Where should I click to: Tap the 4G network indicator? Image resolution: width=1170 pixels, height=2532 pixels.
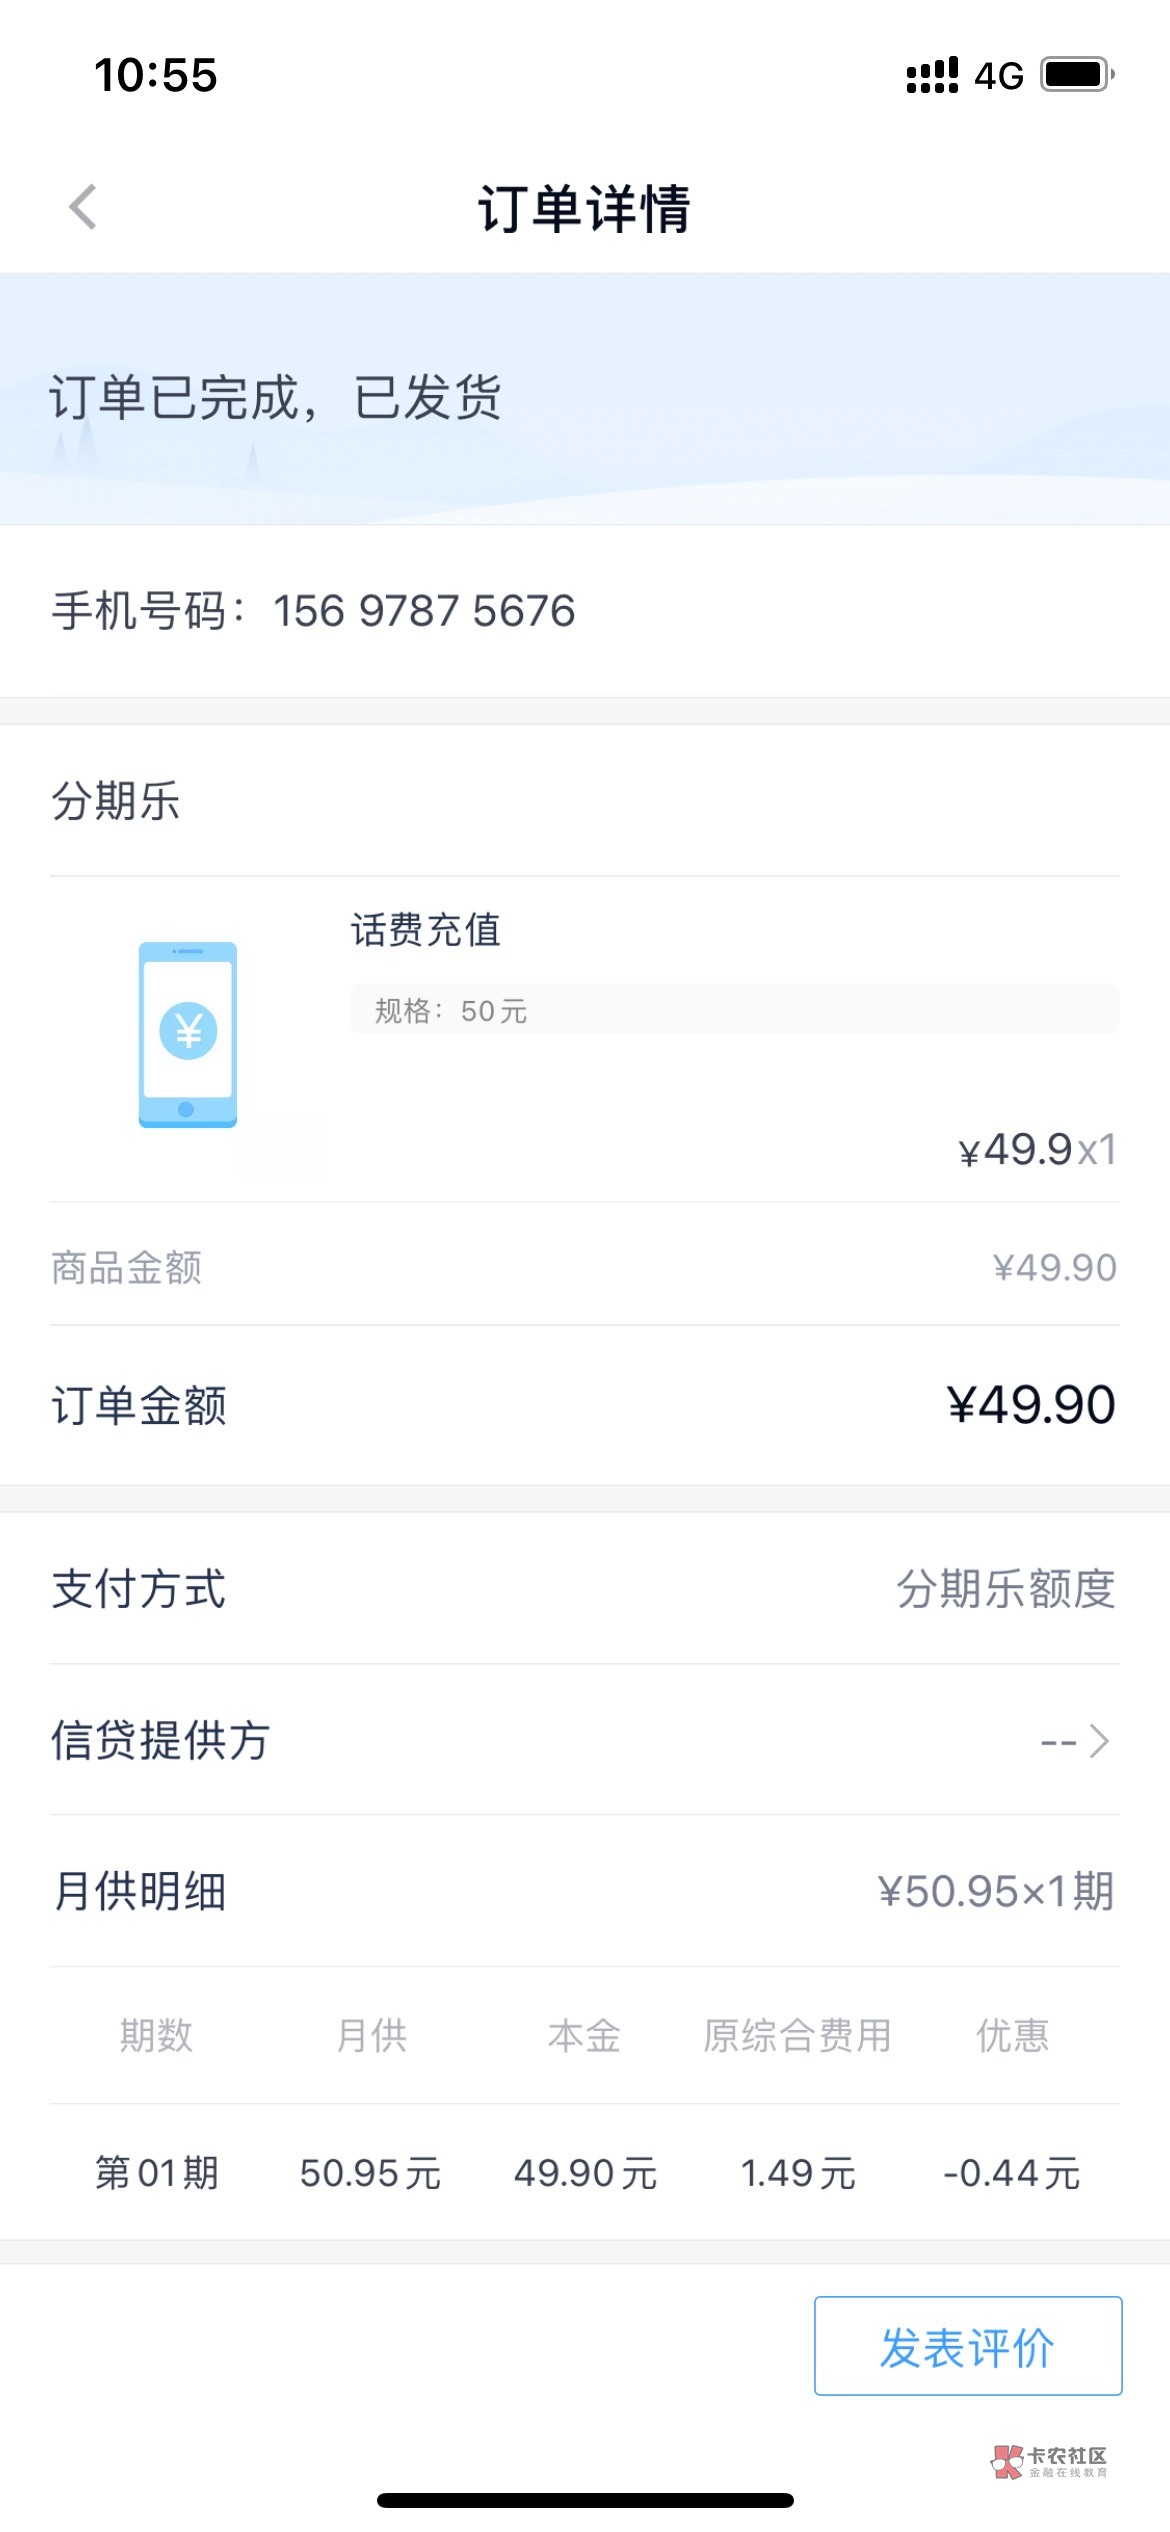999,76
